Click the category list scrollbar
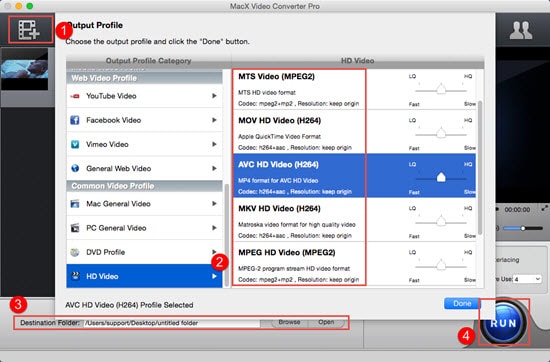550x362 pixels. 226,234
